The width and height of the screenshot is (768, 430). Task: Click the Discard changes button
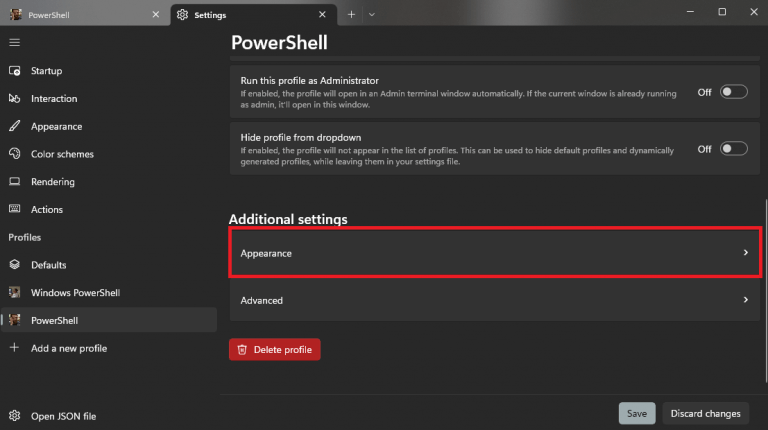[705, 414]
